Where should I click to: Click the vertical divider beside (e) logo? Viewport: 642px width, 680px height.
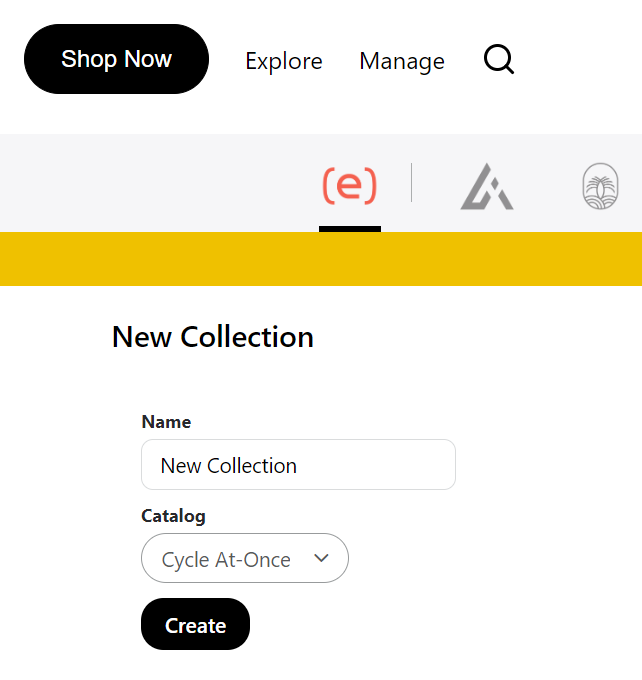click(x=411, y=183)
